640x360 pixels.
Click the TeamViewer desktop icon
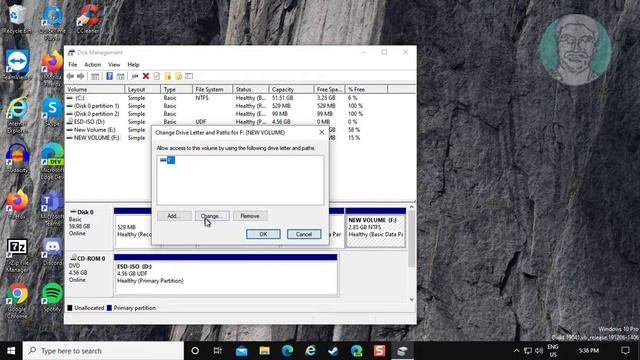click(17, 64)
